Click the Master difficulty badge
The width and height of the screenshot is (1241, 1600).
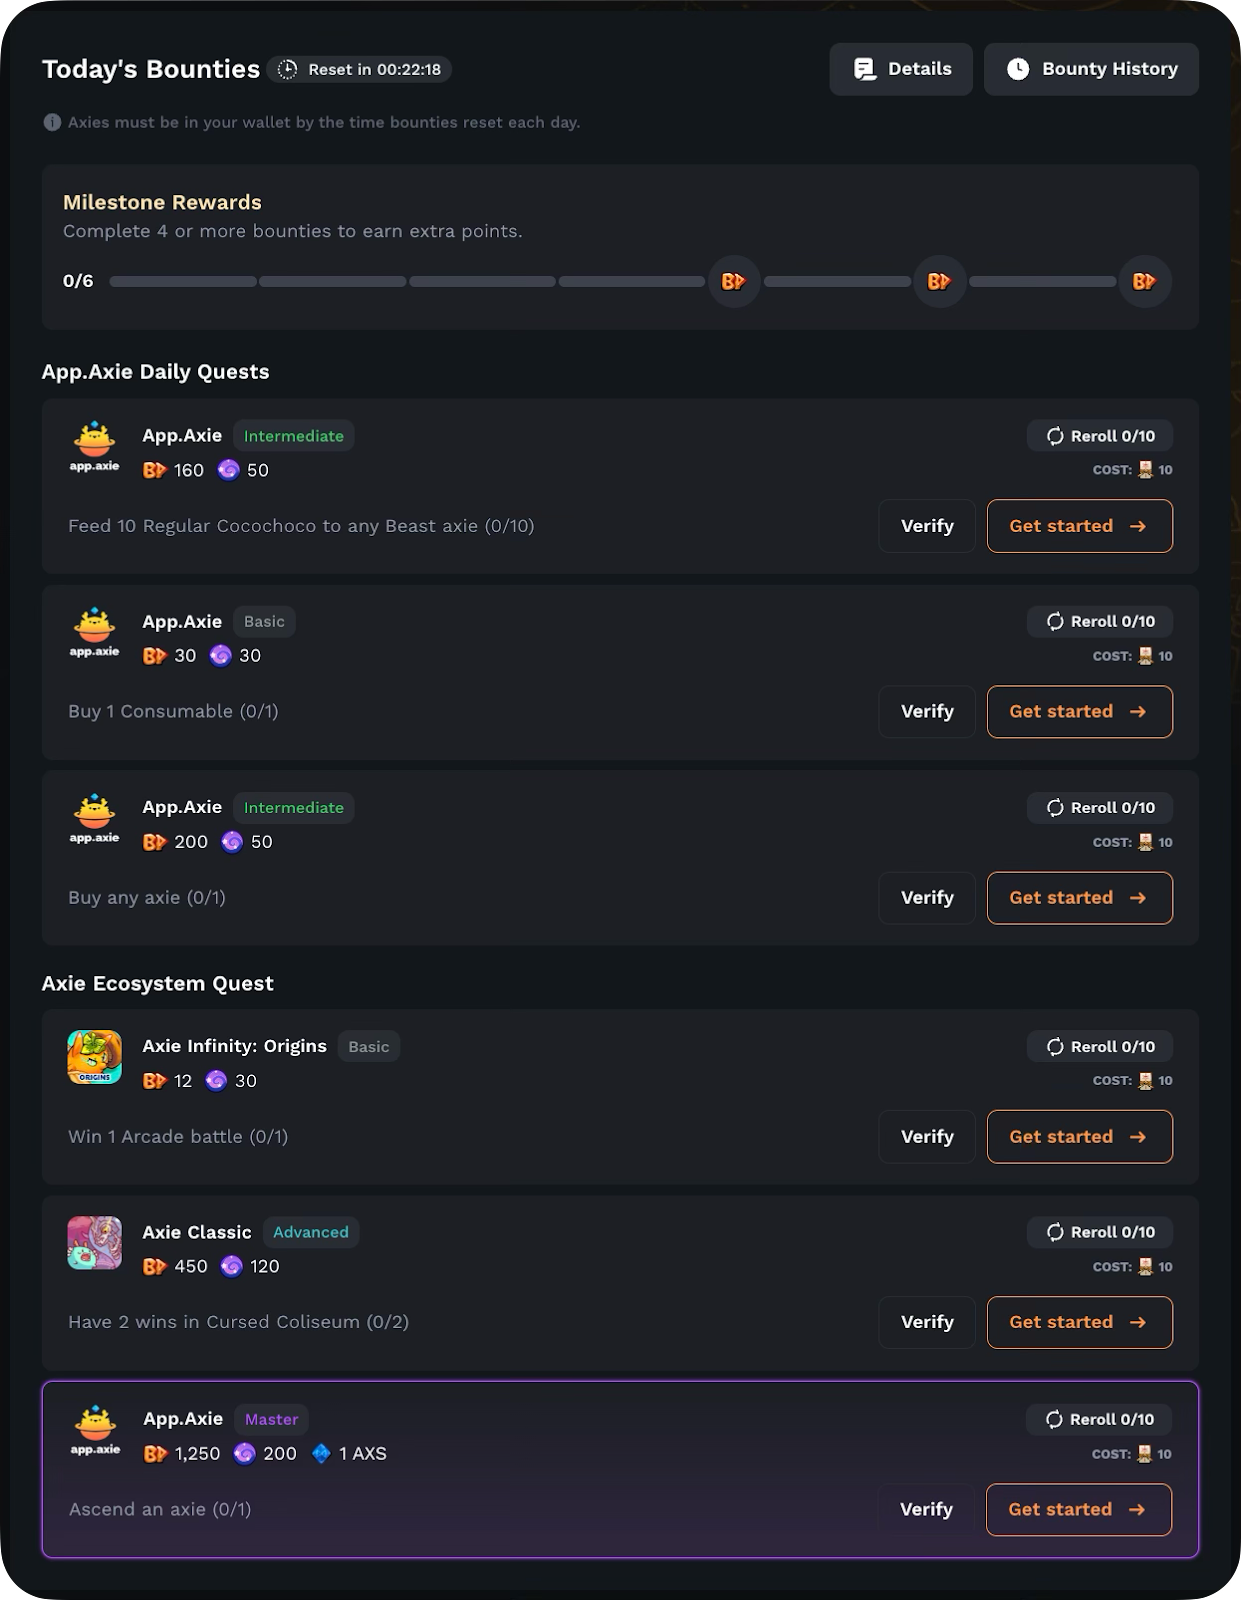click(x=271, y=1419)
